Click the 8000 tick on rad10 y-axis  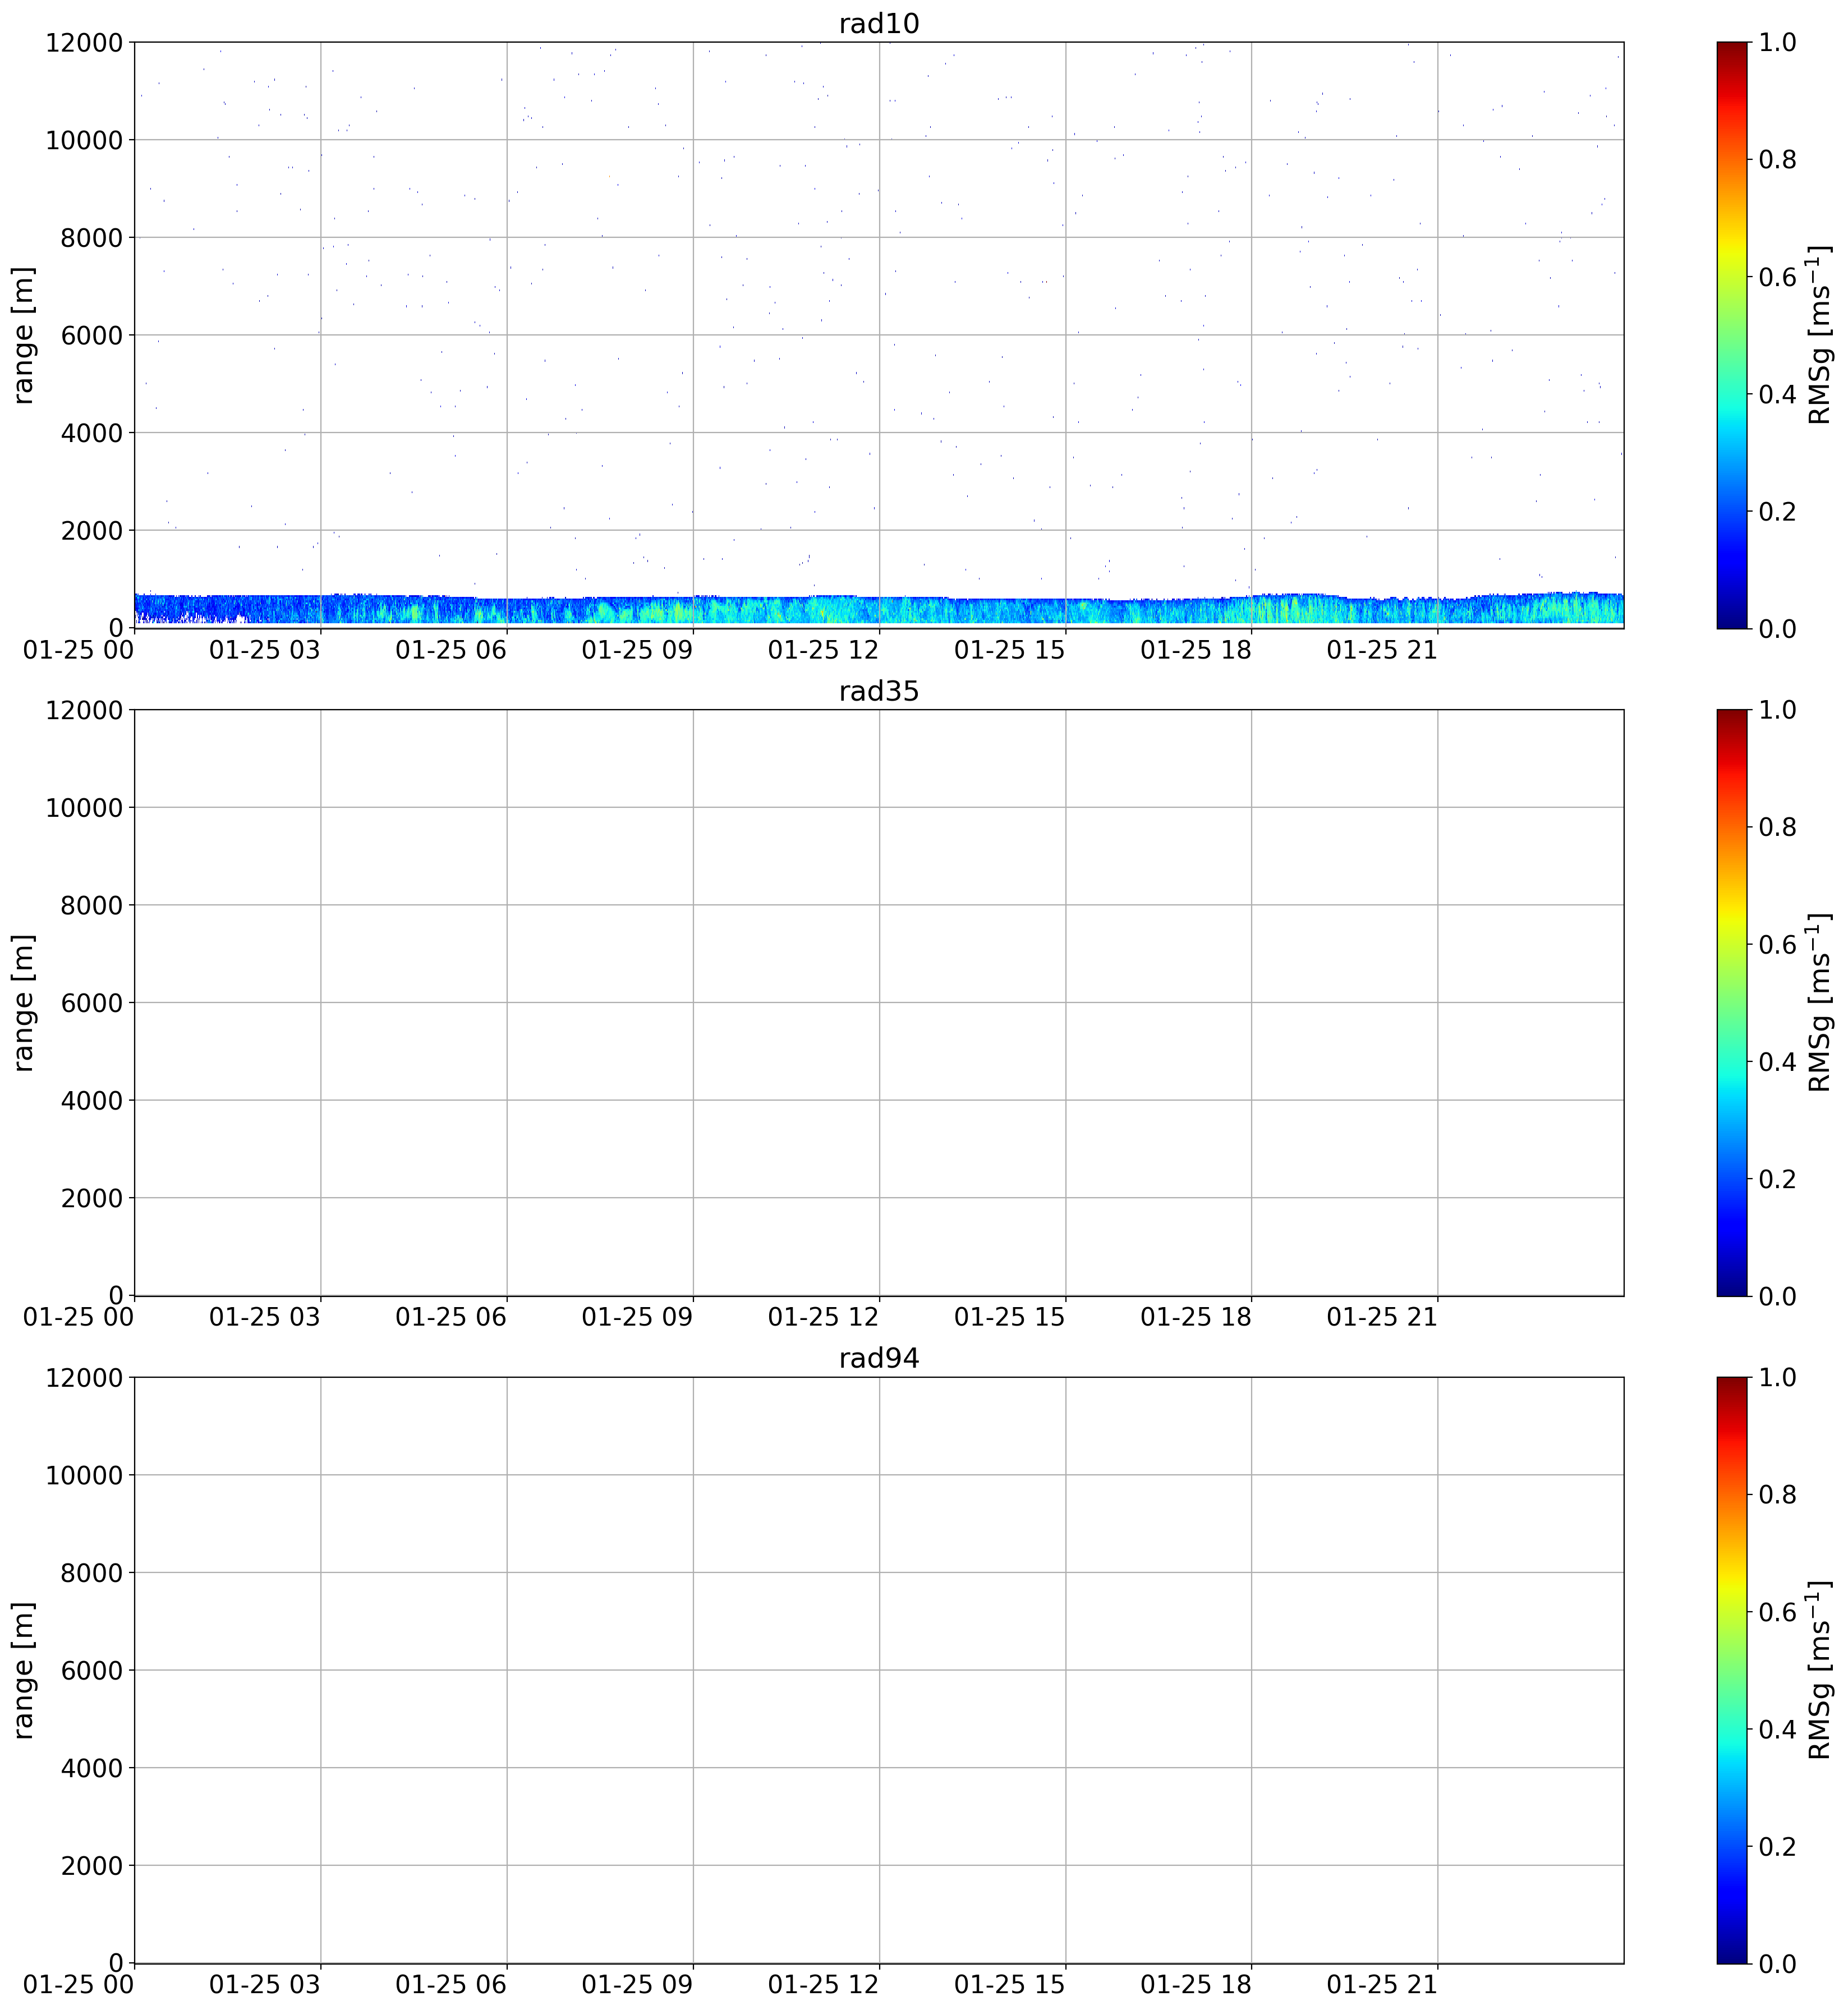coord(92,237)
